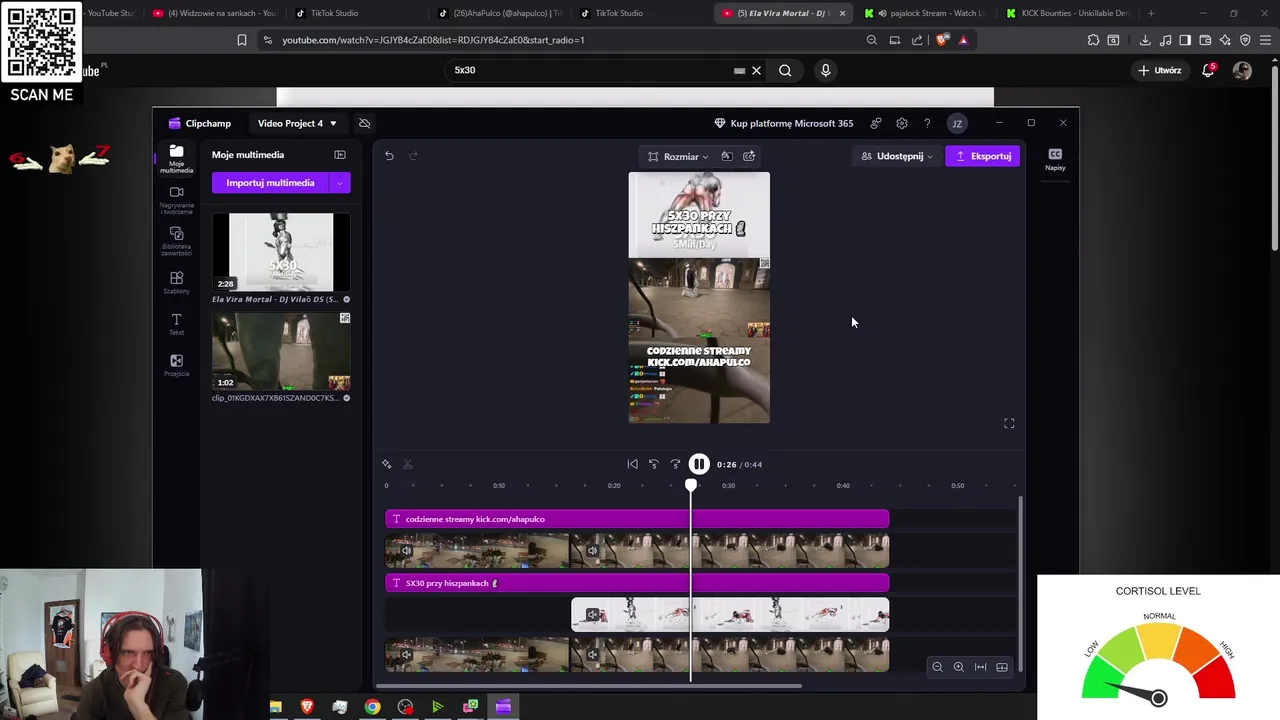Image resolution: width=1280 pixels, height=720 pixels.
Task: Toggle preview fullscreen mode
Action: click(1009, 423)
